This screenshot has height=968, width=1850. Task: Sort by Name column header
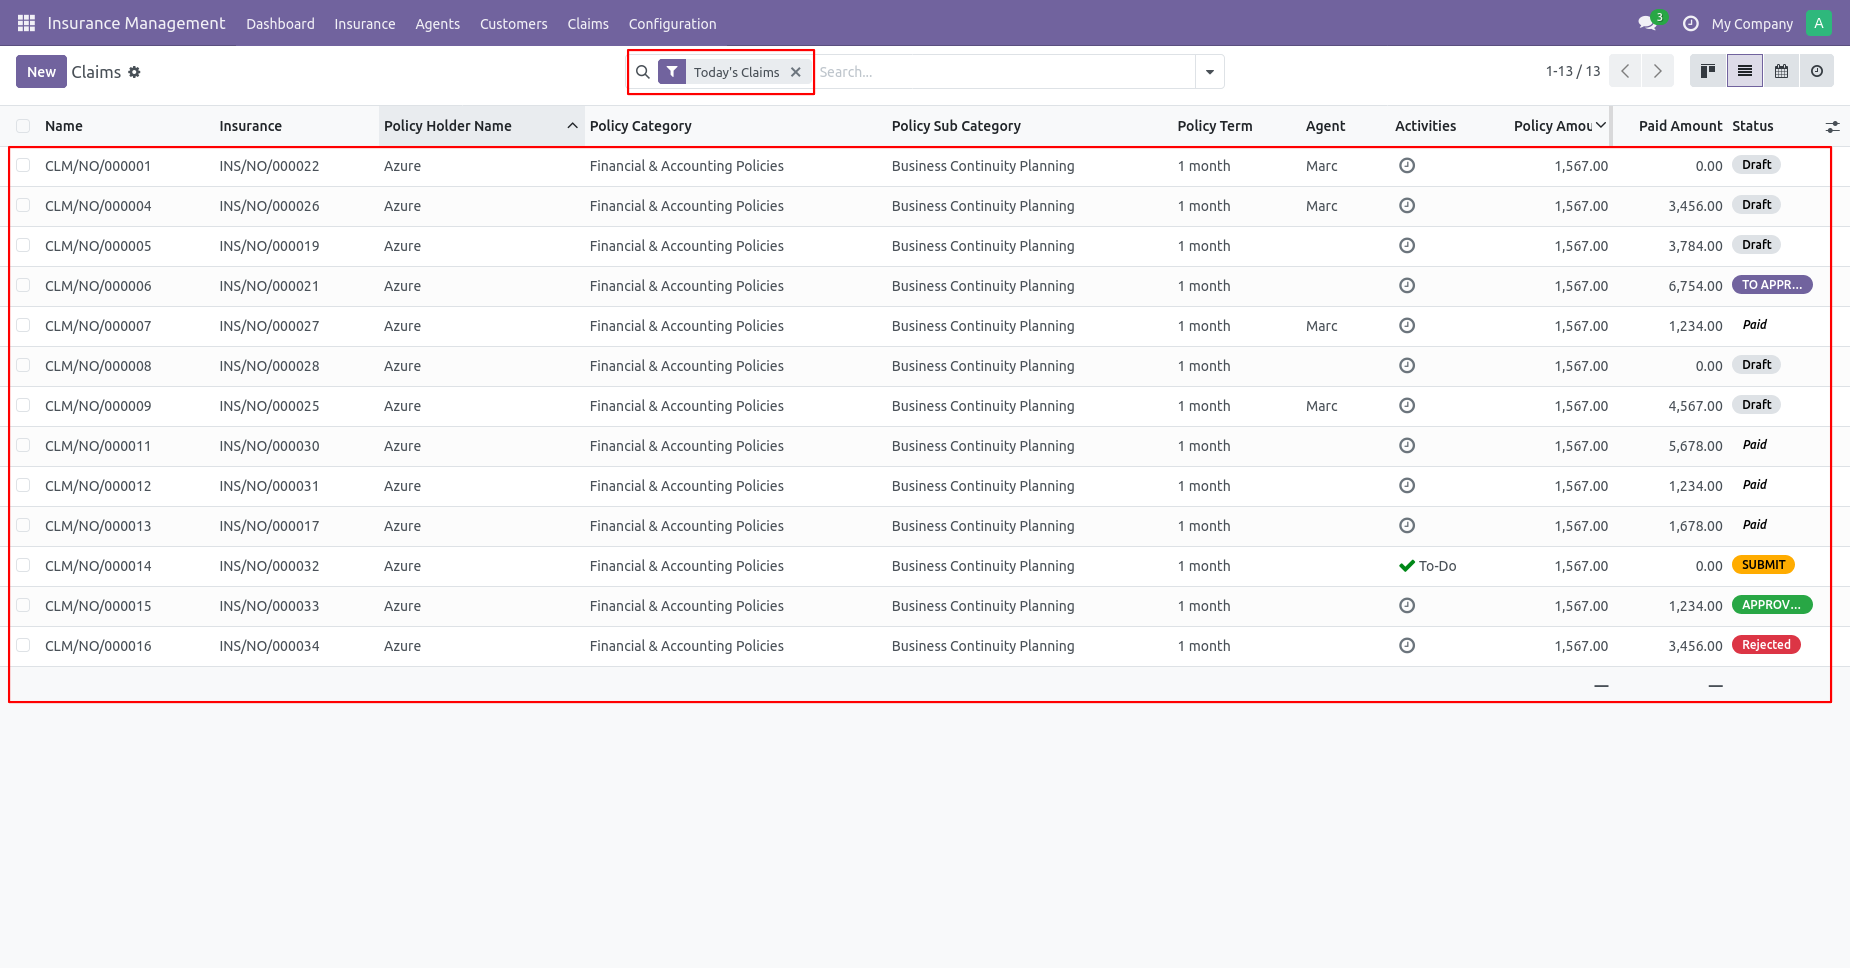tap(64, 126)
